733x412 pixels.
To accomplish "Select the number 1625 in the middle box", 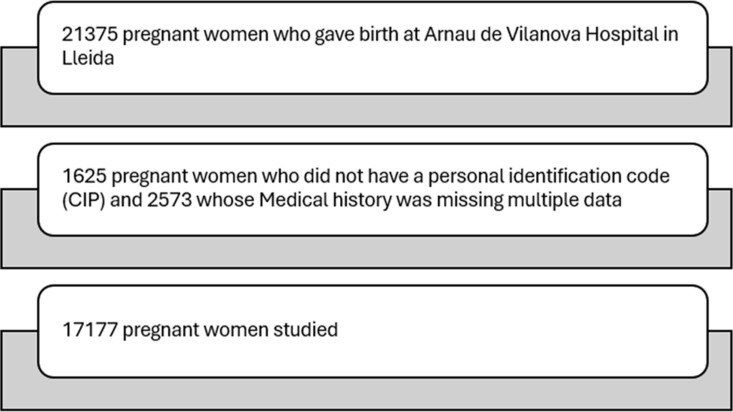I will (85, 176).
